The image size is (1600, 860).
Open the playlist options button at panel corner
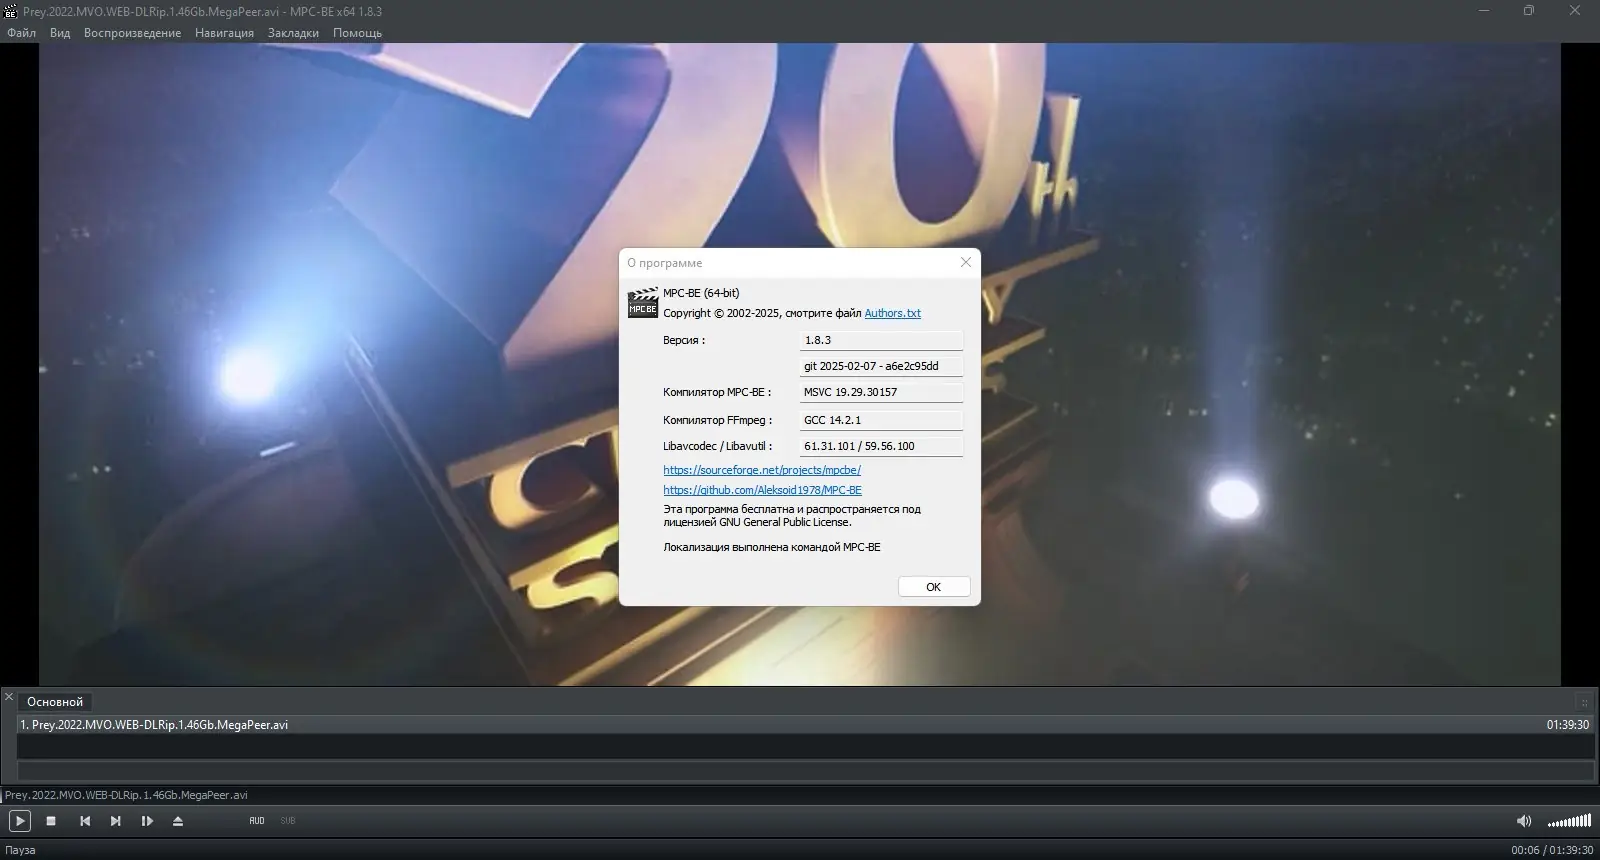pos(1584,702)
